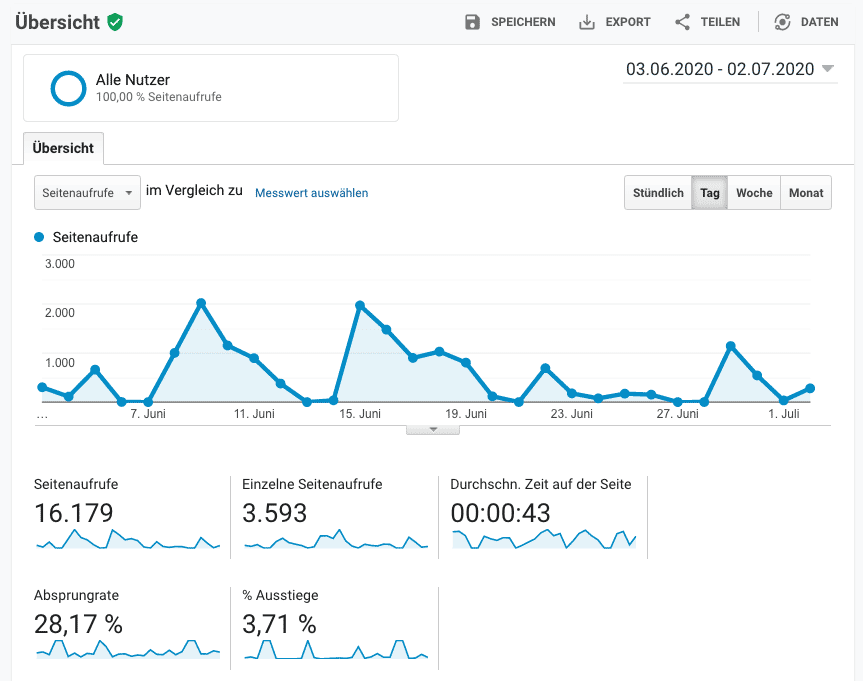Click the Export download icon

(587, 22)
